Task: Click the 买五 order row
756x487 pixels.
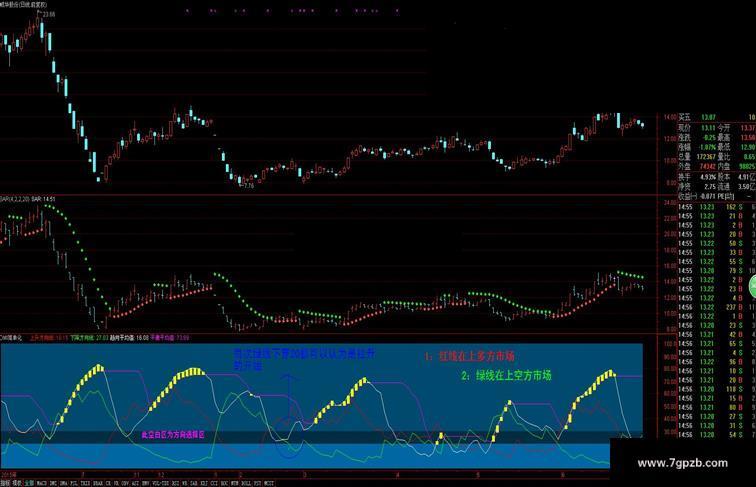Action: [x=716, y=117]
